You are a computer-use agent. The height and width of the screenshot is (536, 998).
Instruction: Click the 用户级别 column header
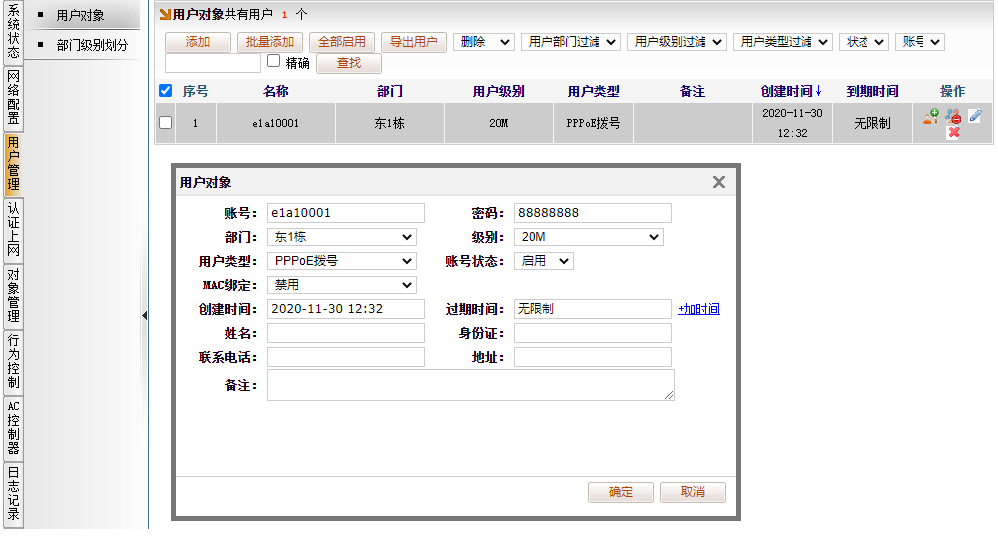[x=498, y=91]
